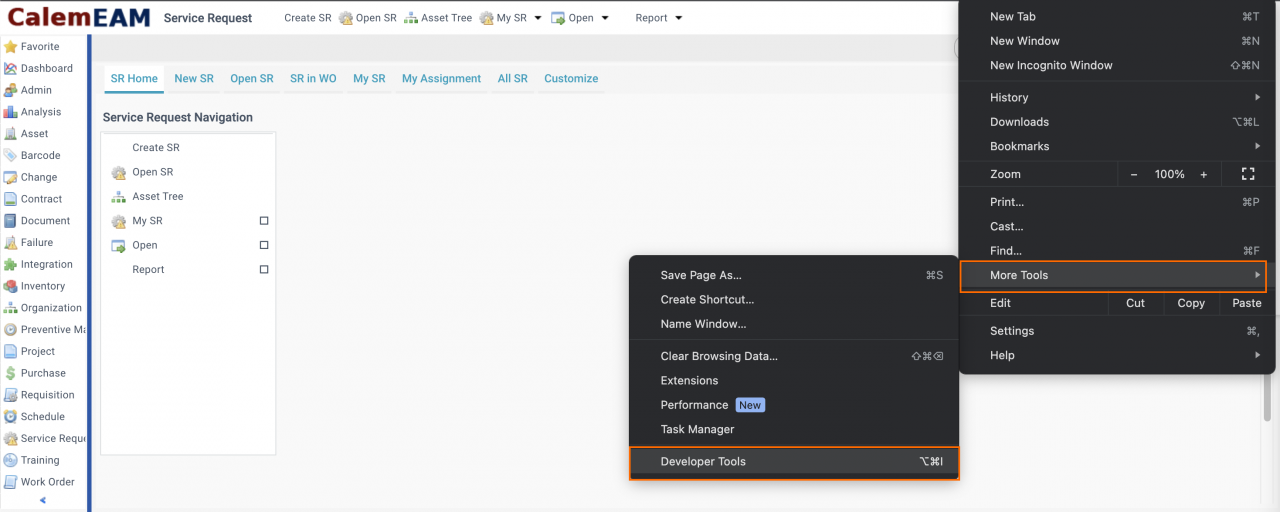Screen dimensions: 1280x512
Task: Open the Purchase module in the sidebar
Action: coord(35,373)
